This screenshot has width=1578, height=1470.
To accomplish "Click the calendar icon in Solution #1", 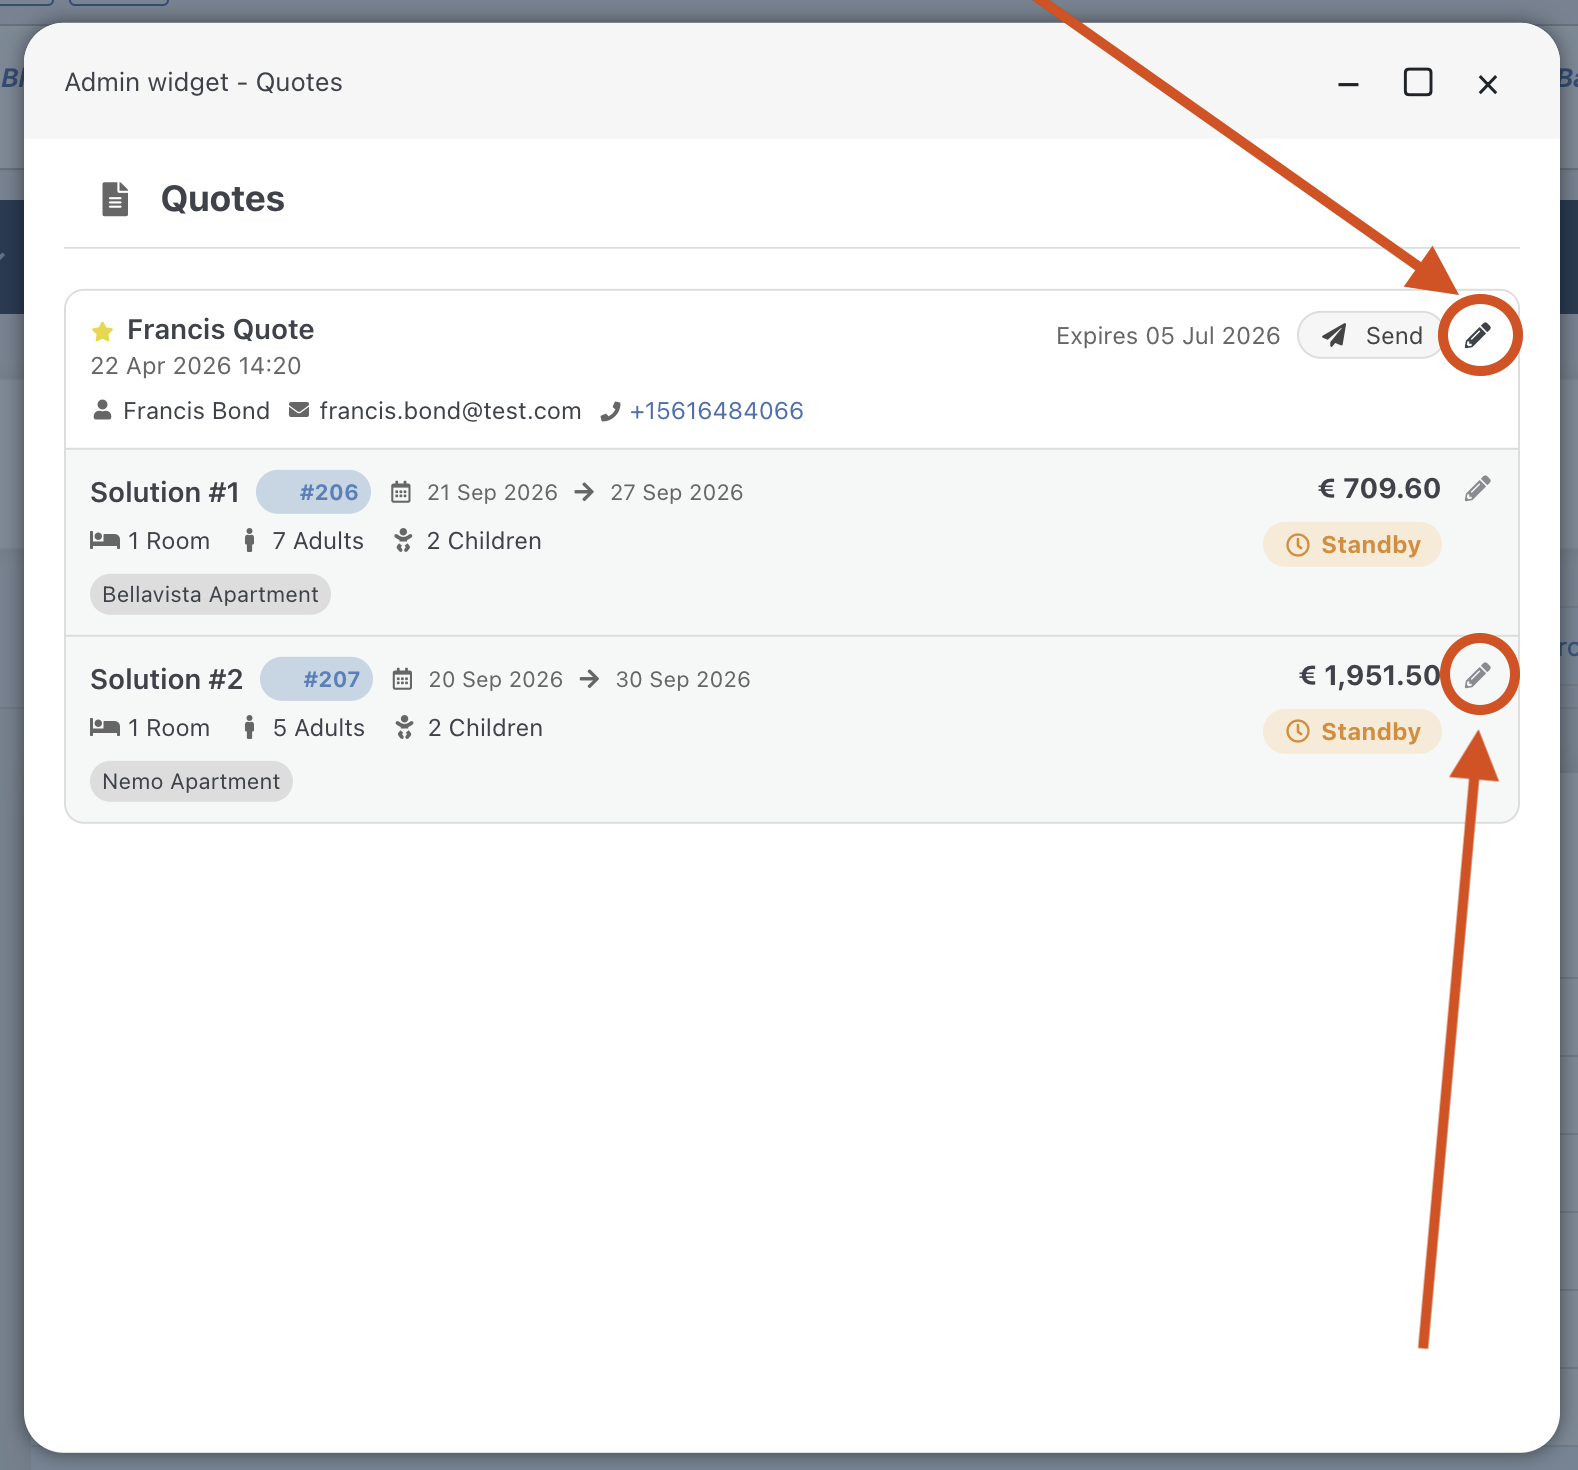I will point(401,492).
